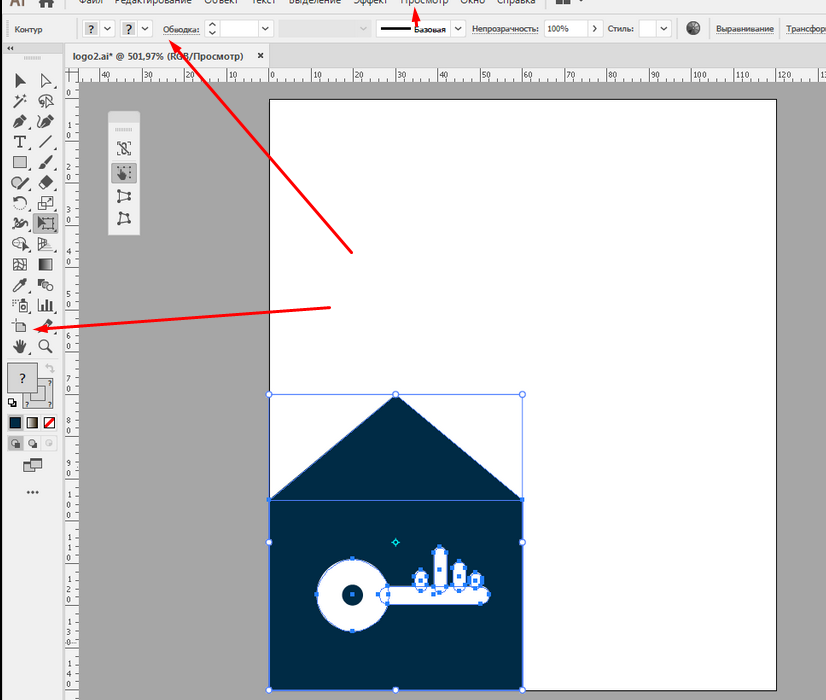Expand opacity slider arrow beside 100%
The image size is (826, 700).
[x=595, y=28]
